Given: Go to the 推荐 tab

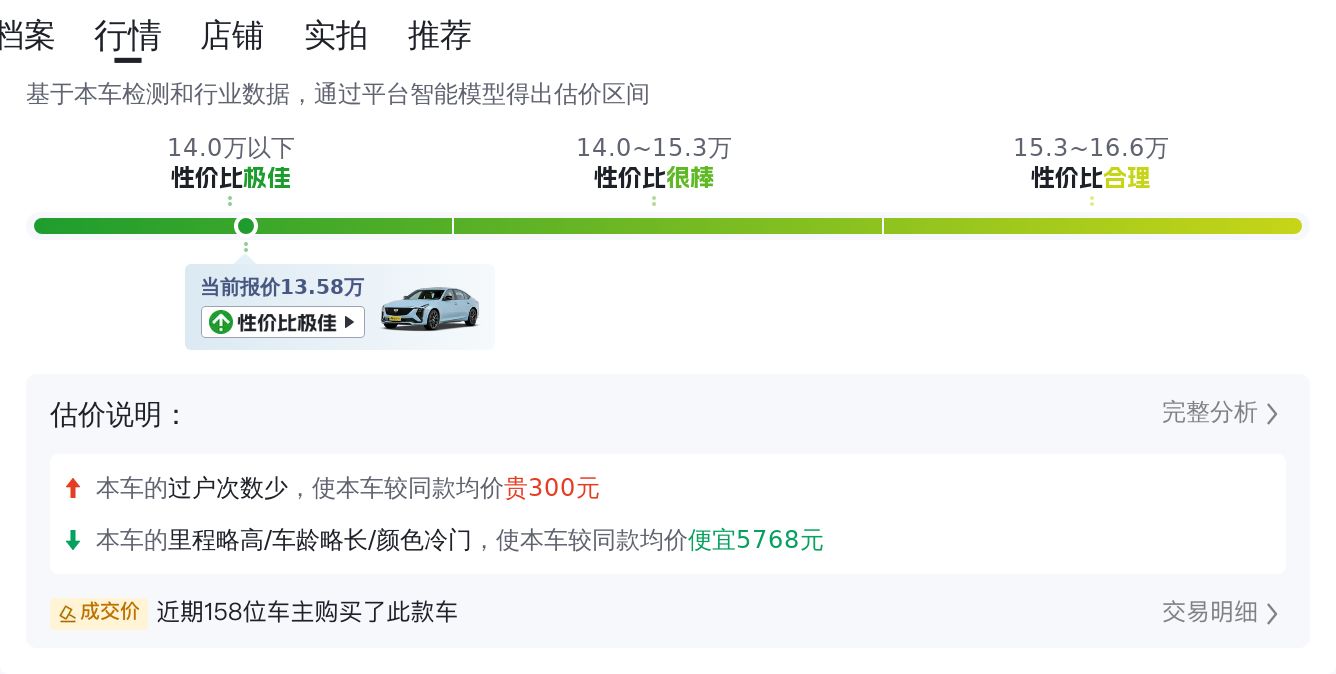Looking at the screenshot, I should pyautogui.click(x=439, y=36).
